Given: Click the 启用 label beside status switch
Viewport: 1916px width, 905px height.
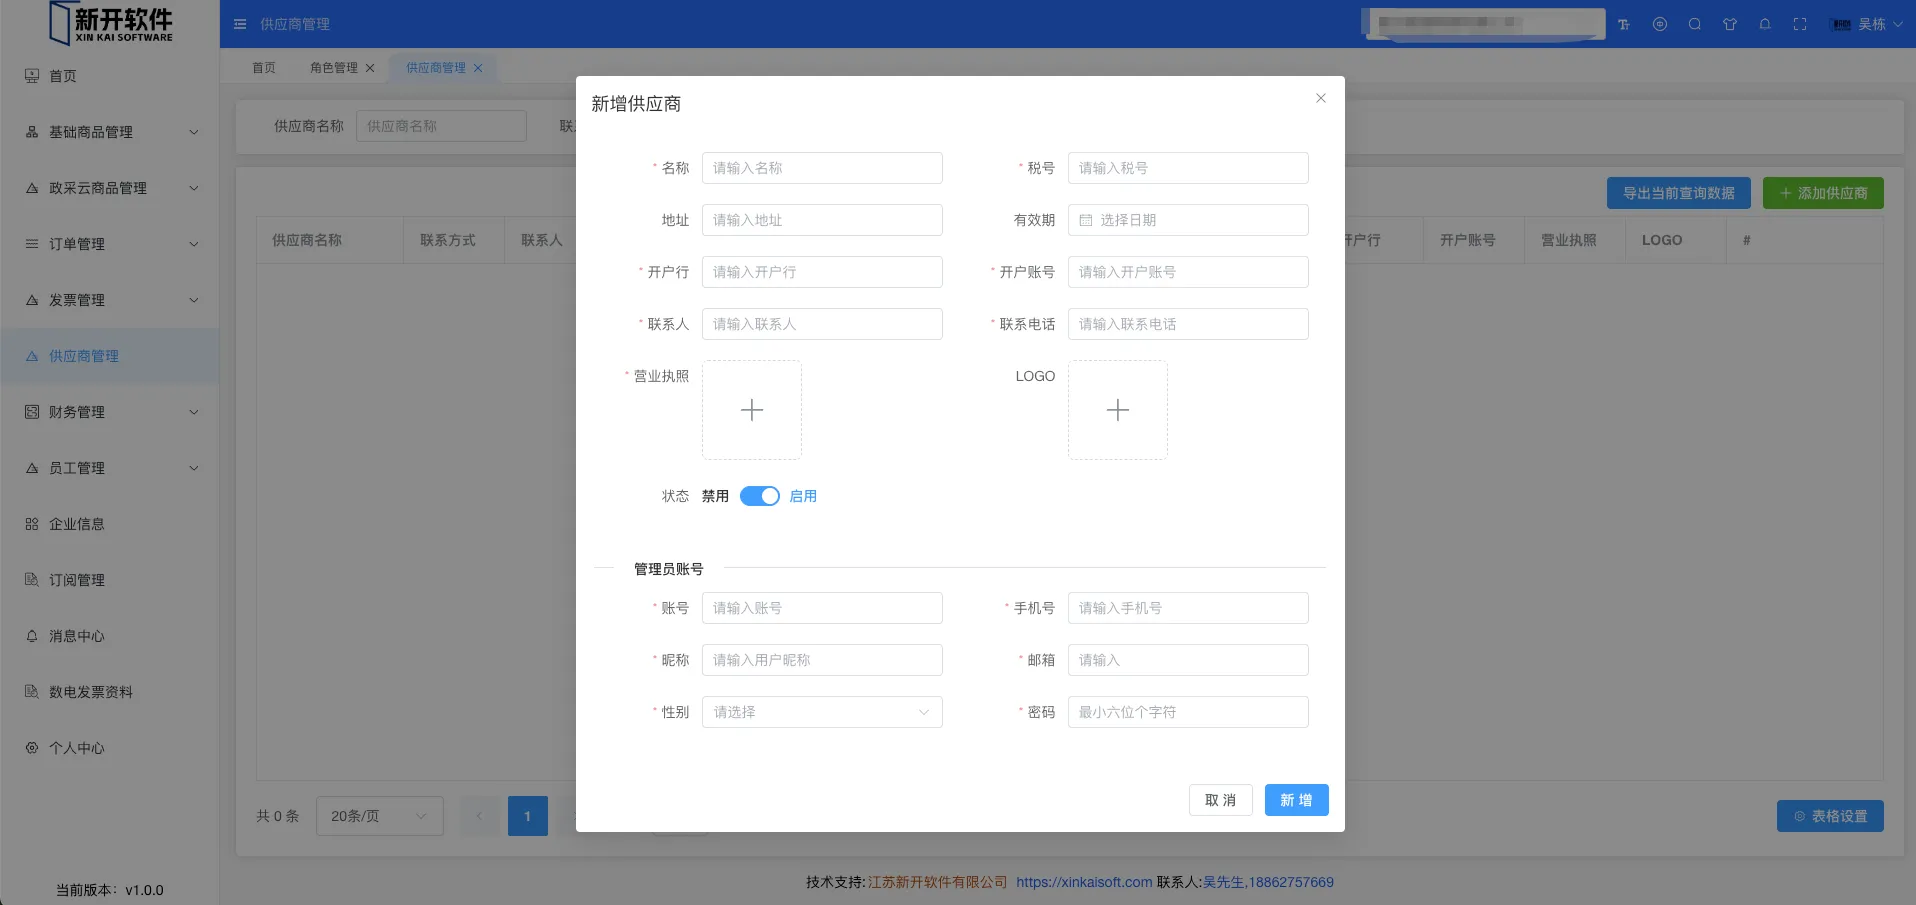Looking at the screenshot, I should click(x=803, y=496).
